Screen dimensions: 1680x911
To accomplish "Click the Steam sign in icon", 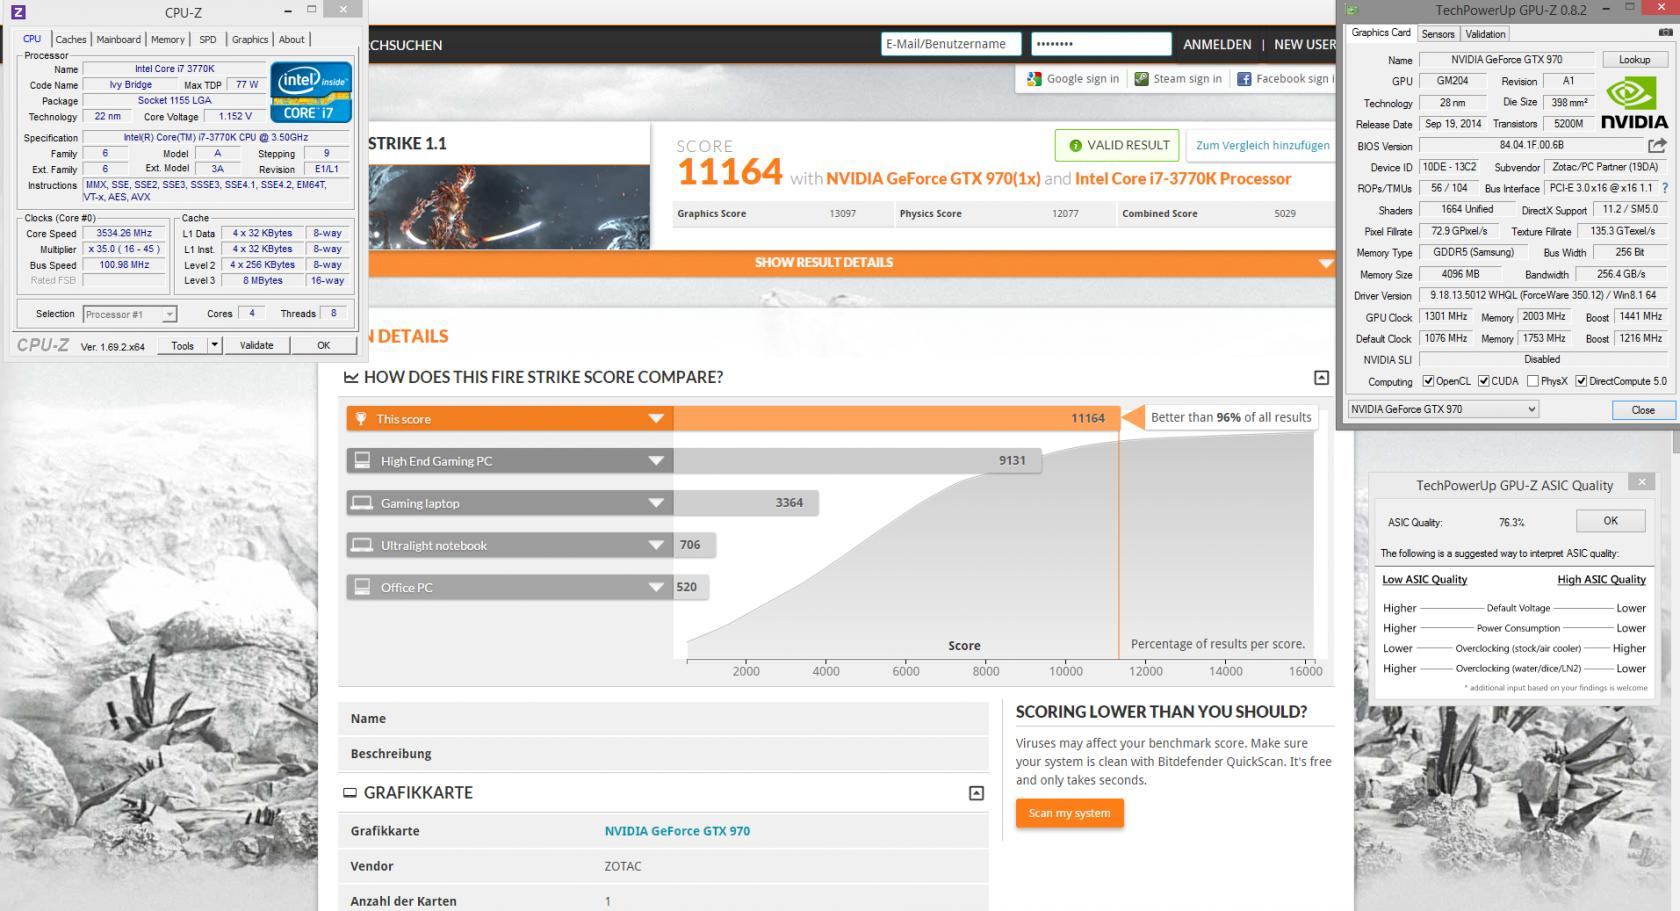I will tap(1141, 79).
